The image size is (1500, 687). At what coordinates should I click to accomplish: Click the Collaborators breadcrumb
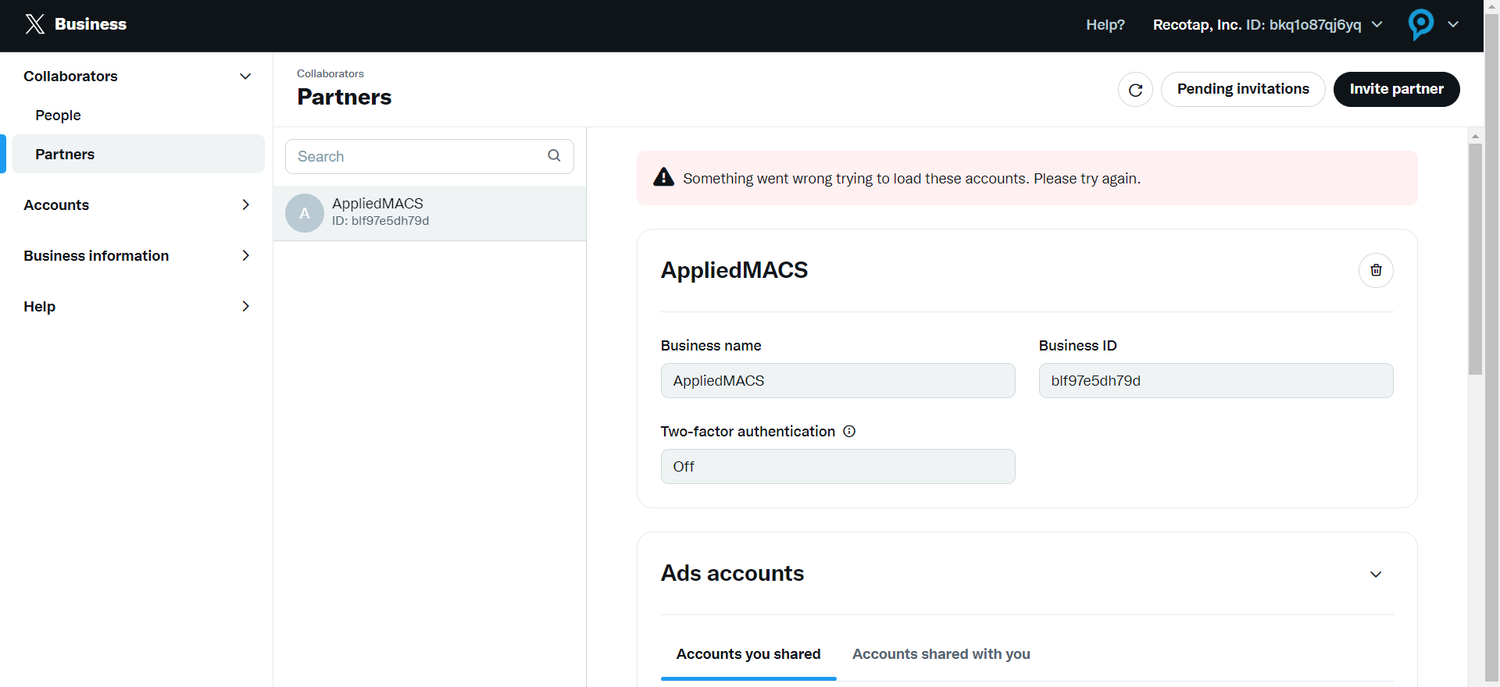330,74
